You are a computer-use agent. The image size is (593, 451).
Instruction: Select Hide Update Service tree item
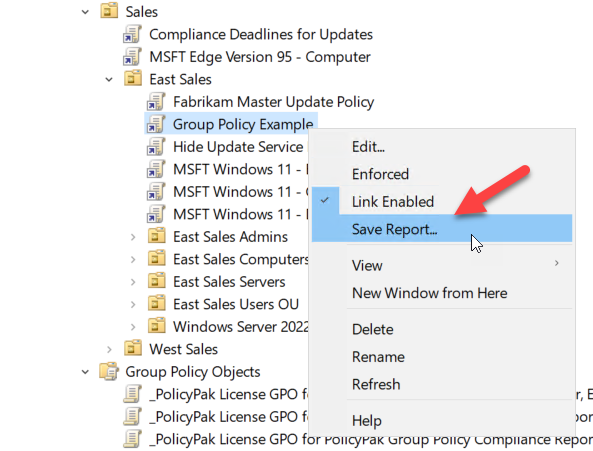(238, 147)
